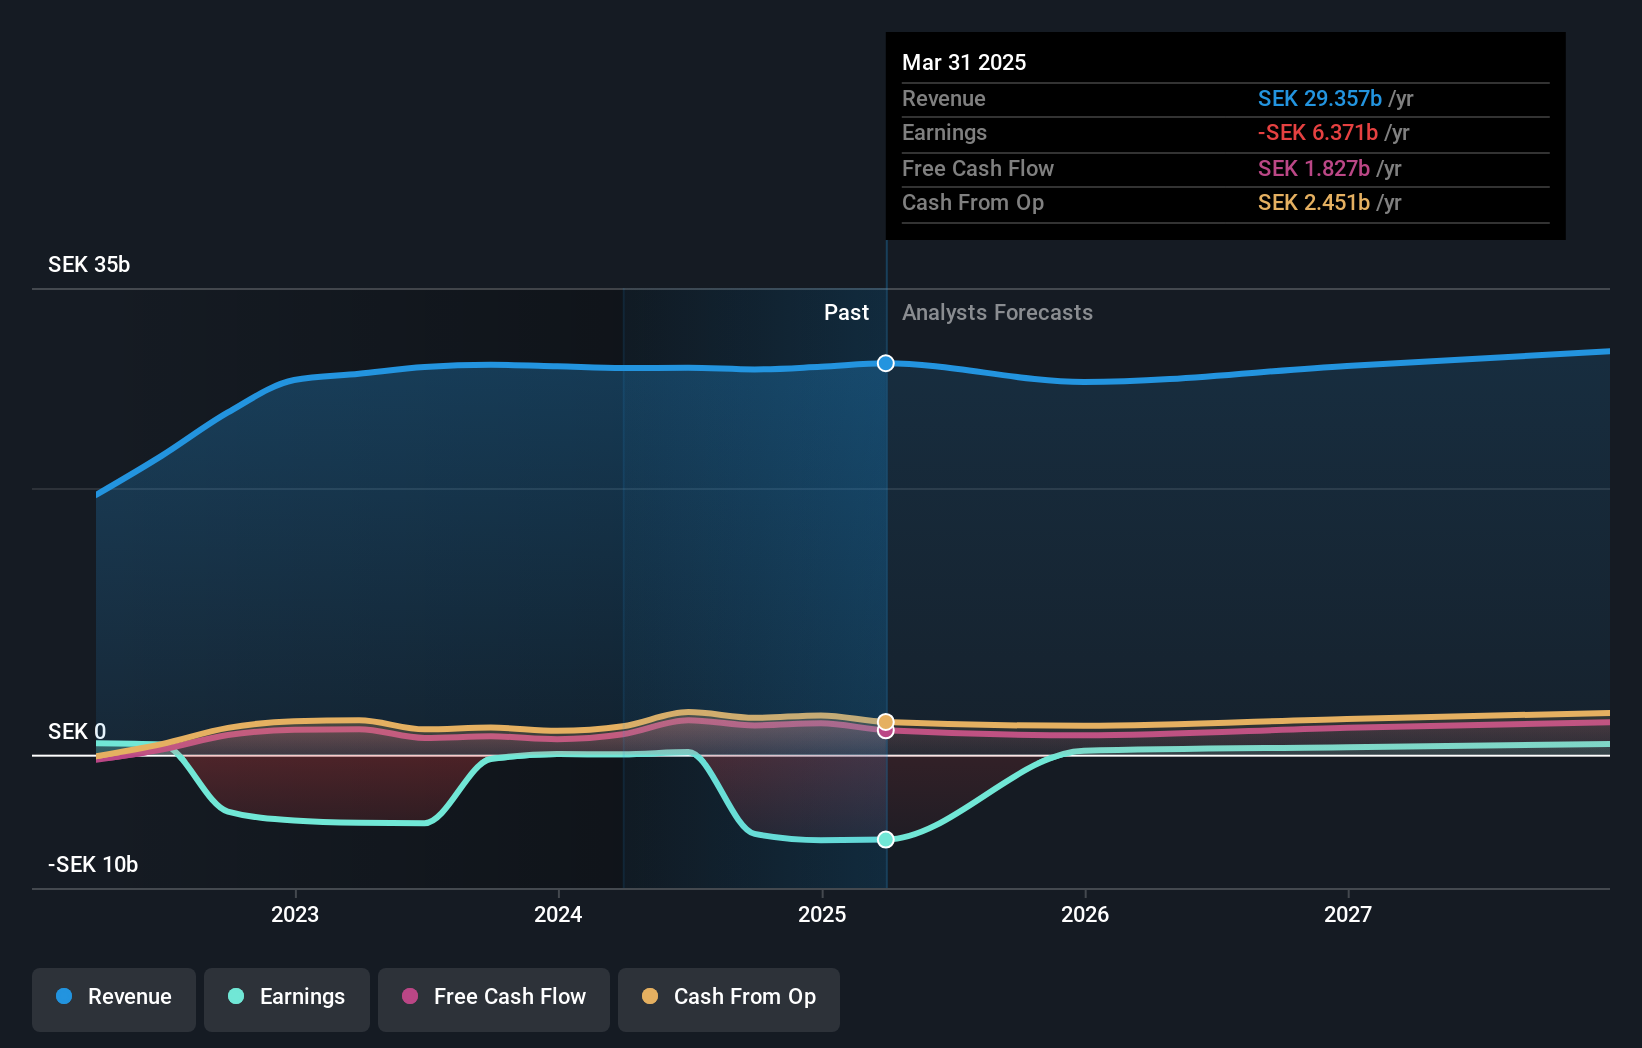The width and height of the screenshot is (1642, 1048).
Task: Click the SEK 35b y-axis label
Action: point(89,264)
